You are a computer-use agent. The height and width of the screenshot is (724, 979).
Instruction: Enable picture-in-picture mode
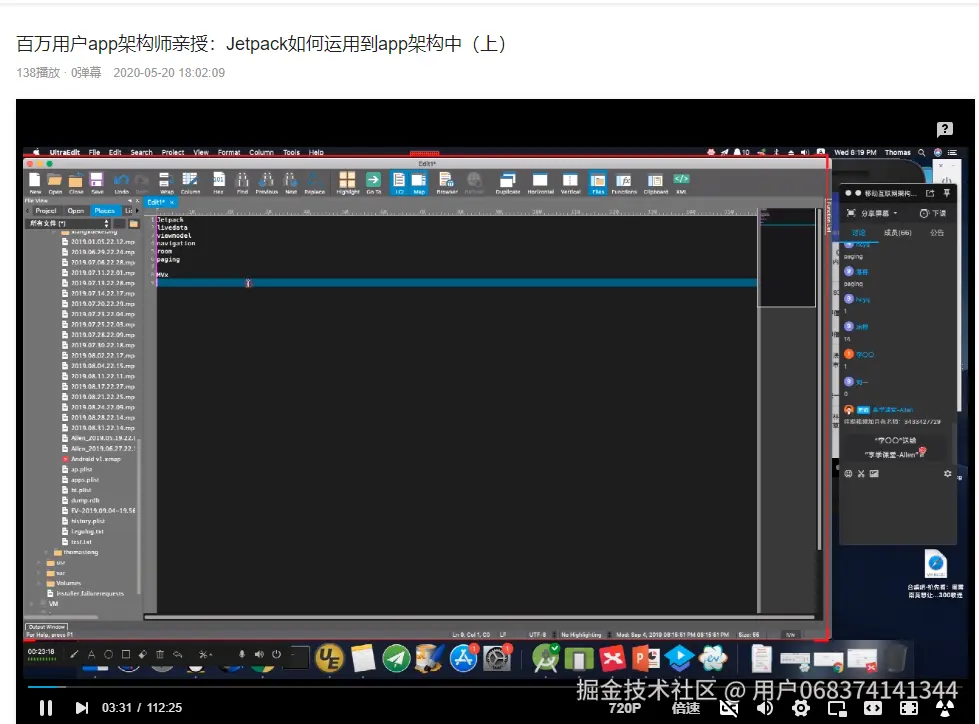(837, 708)
